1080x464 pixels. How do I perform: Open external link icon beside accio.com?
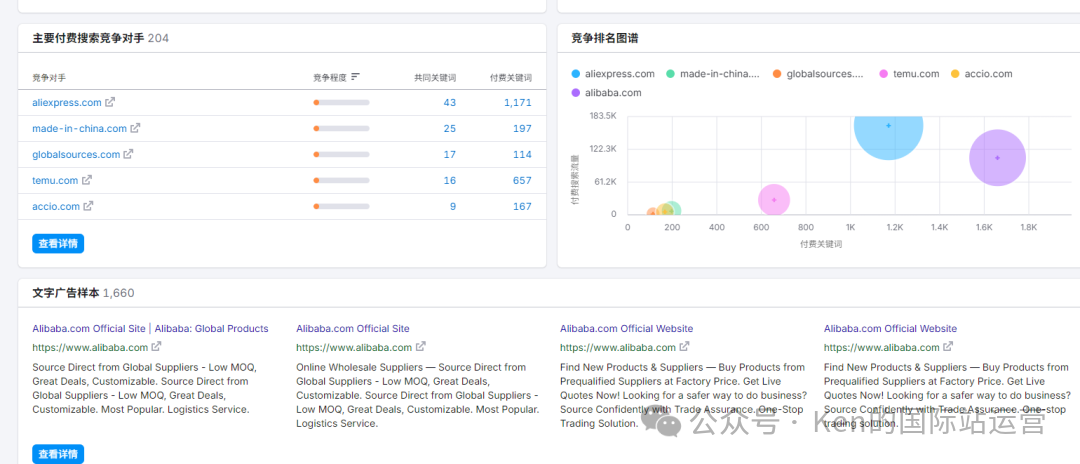(88, 206)
